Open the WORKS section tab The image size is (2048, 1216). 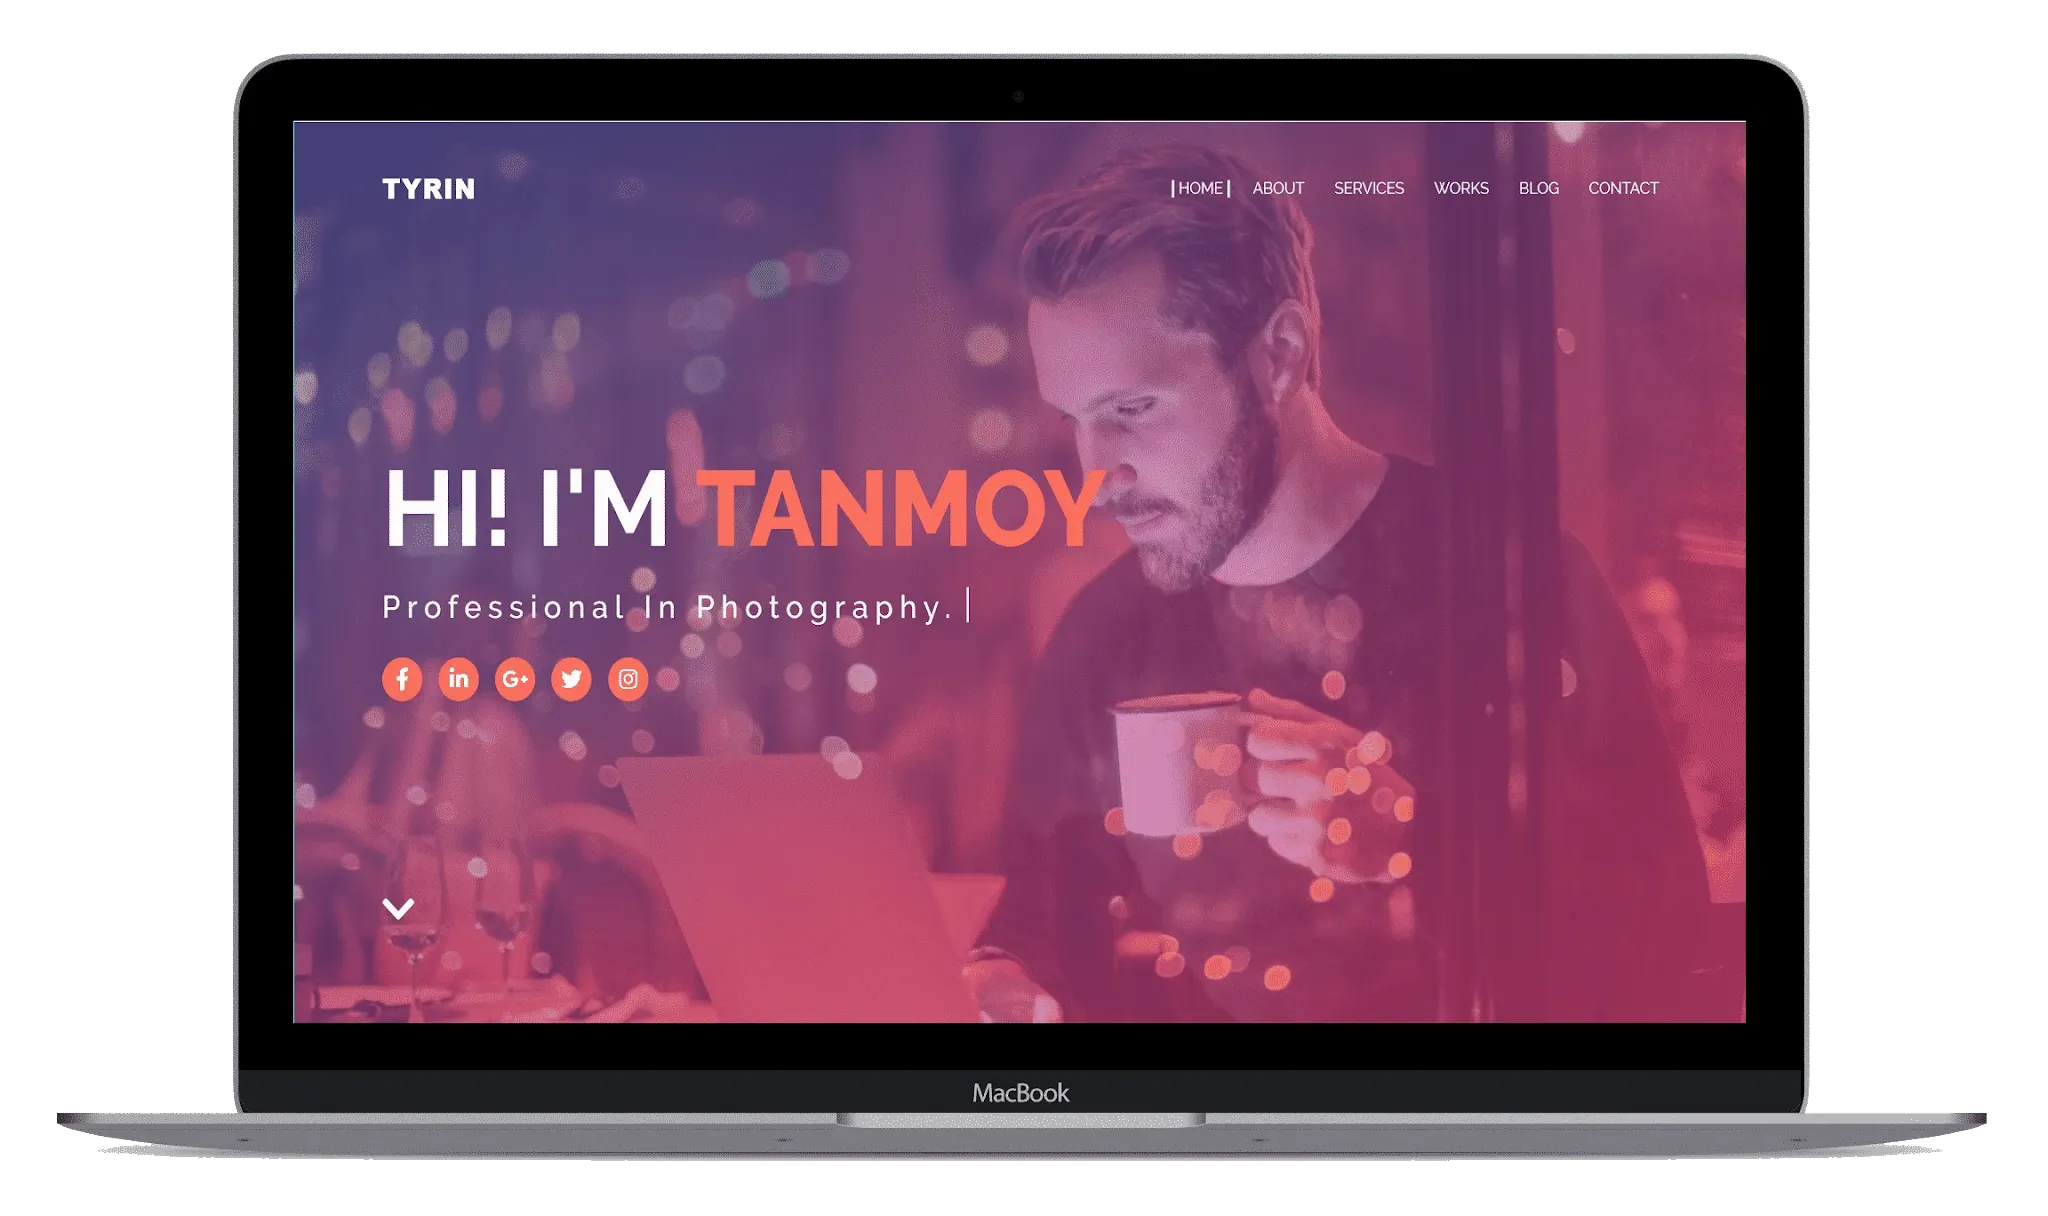(1460, 188)
